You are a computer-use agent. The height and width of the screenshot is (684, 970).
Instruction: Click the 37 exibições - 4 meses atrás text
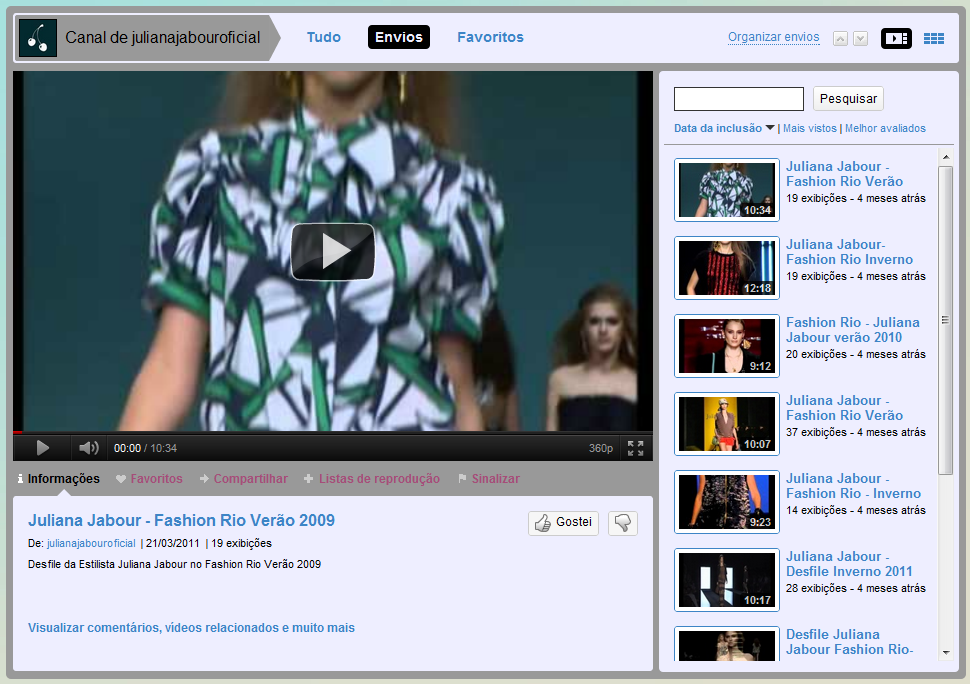pyautogui.click(x=856, y=432)
